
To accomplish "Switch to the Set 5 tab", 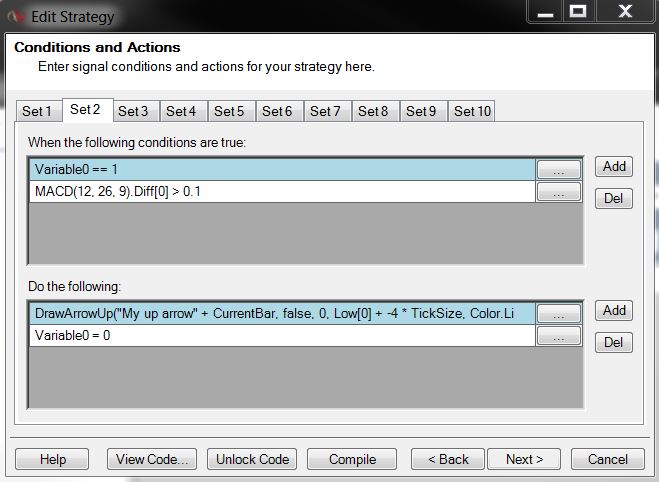I will tap(232, 111).
